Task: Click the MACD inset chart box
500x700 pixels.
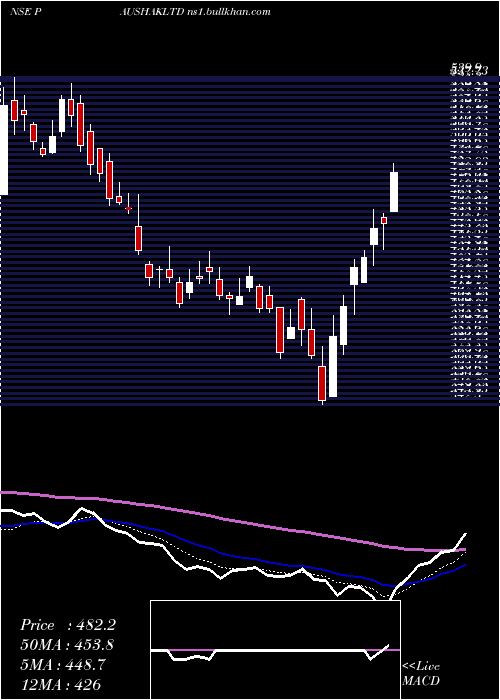Action: click(x=275, y=650)
